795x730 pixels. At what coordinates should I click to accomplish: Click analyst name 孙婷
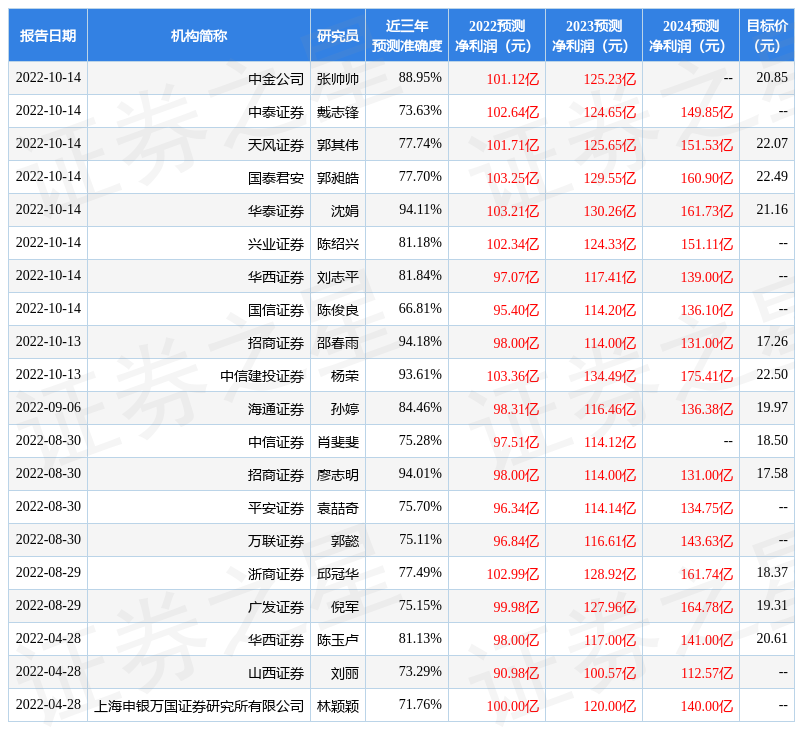click(x=345, y=409)
